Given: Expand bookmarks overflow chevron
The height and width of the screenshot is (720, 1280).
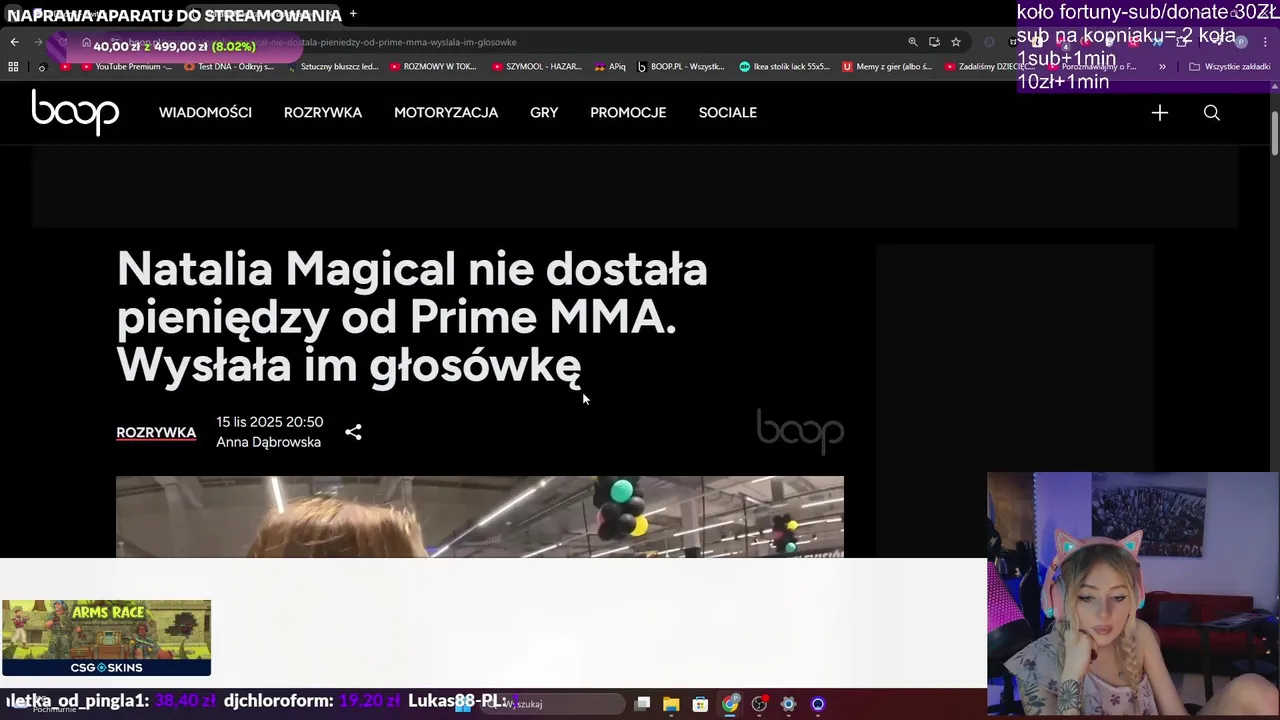Looking at the screenshot, I should click(x=1162, y=67).
